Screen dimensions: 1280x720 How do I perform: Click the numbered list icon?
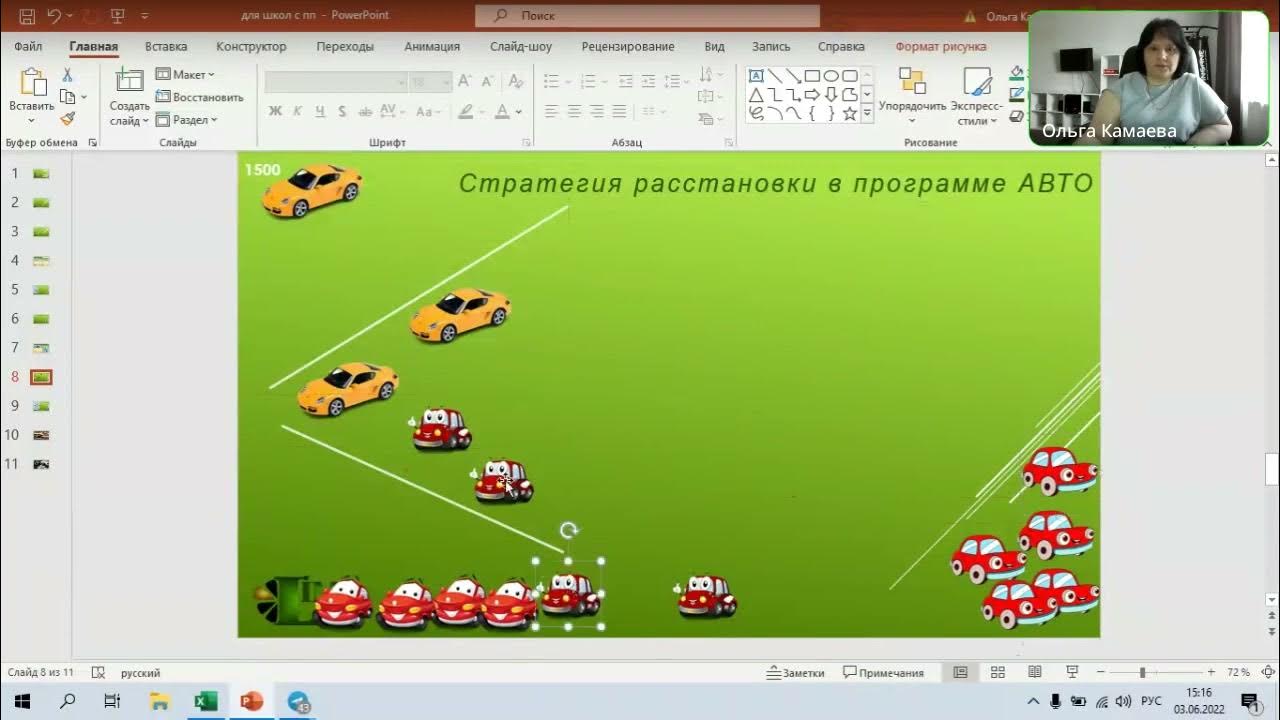pyautogui.click(x=588, y=82)
